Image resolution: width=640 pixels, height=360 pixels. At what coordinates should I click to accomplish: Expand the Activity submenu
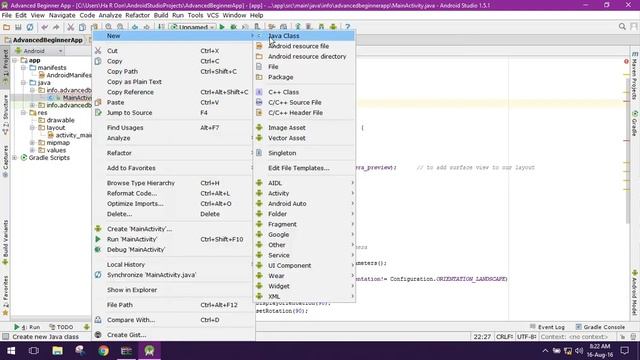[x=304, y=193]
